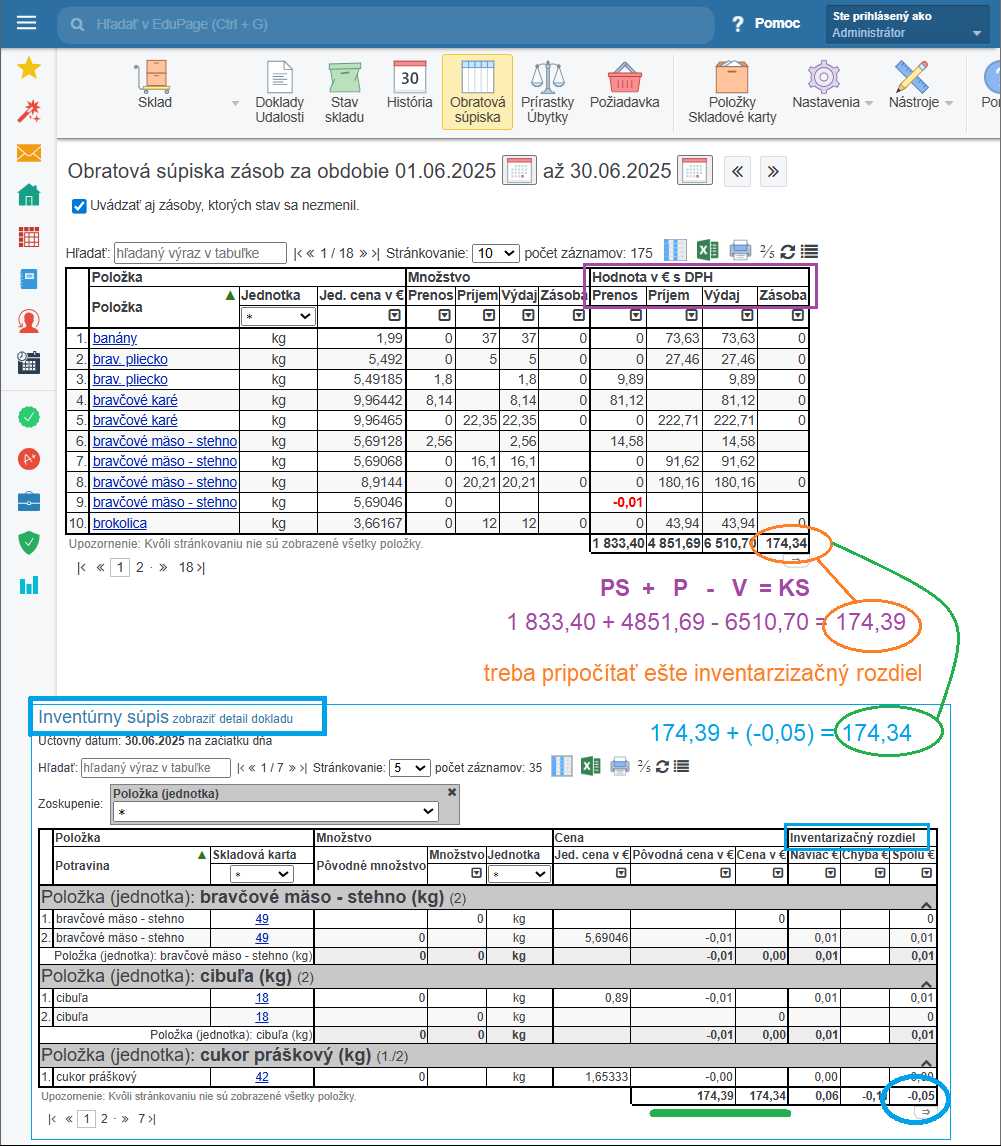Open column settings icon of upper table
Screen dimensions: 1001x1146
[675, 251]
